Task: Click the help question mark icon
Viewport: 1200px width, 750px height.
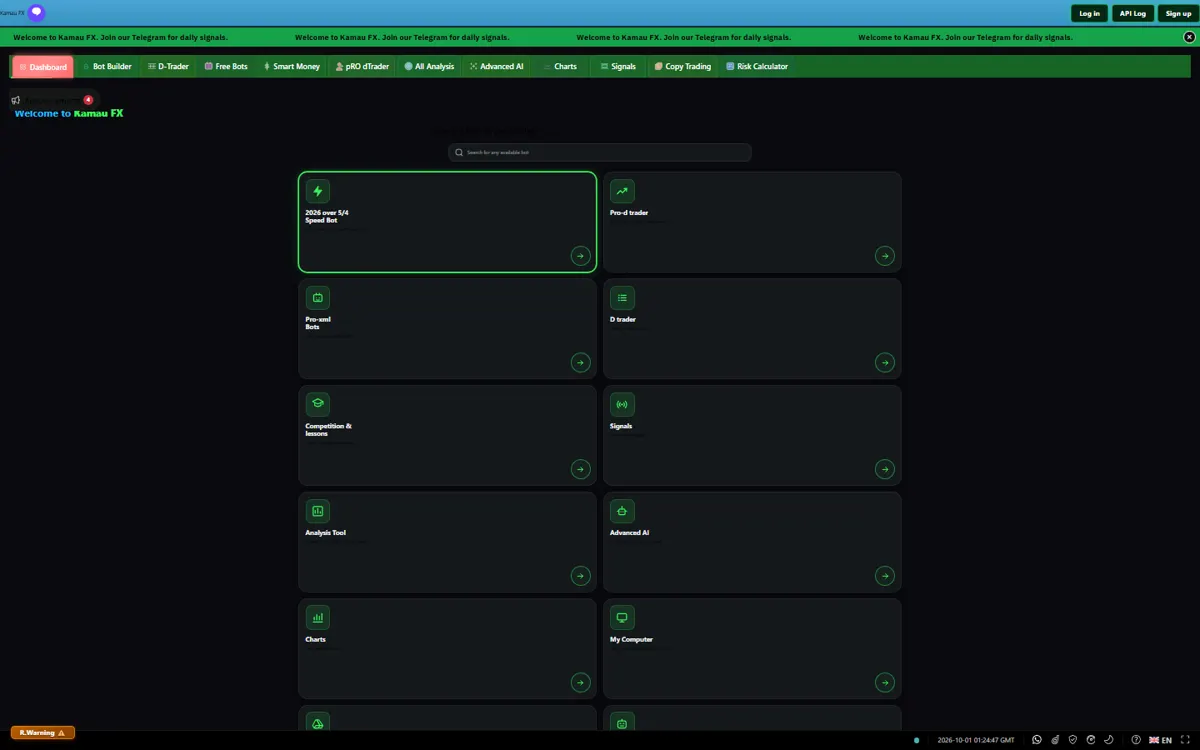Action: (x=1136, y=740)
